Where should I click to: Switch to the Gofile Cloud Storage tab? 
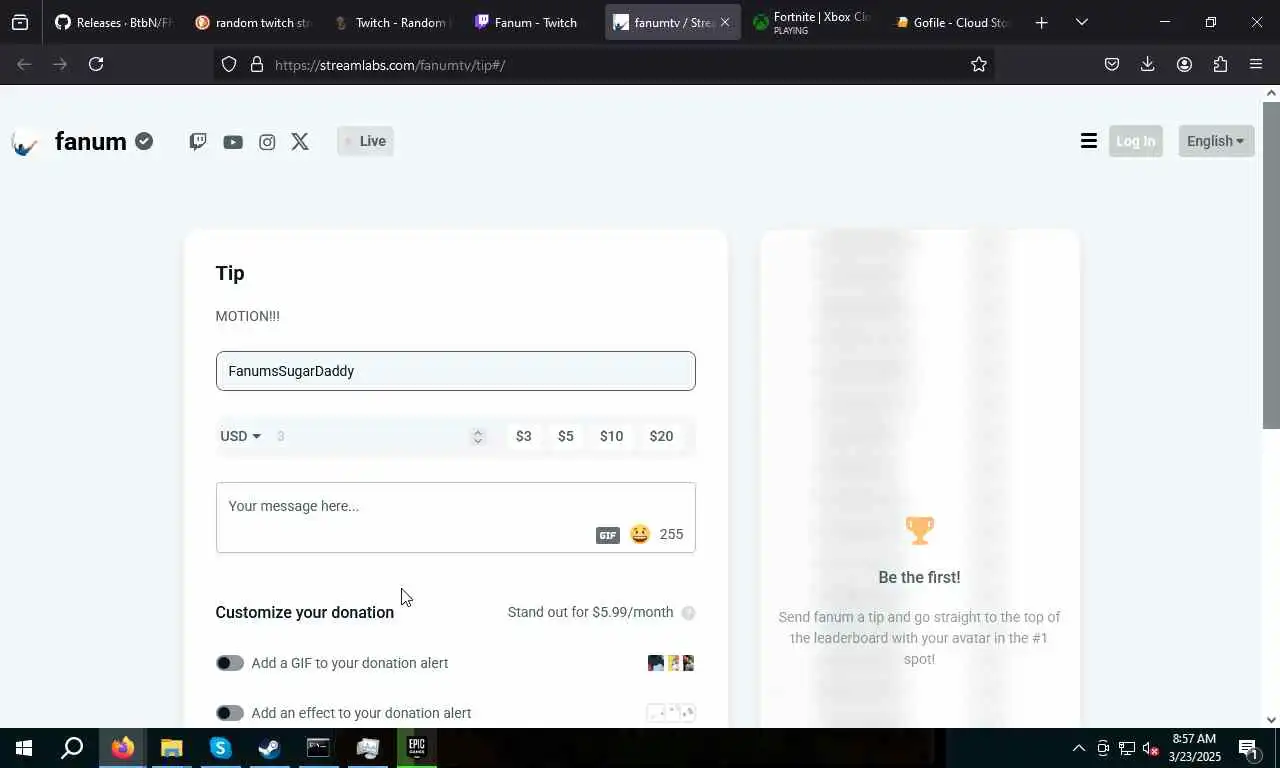952,22
